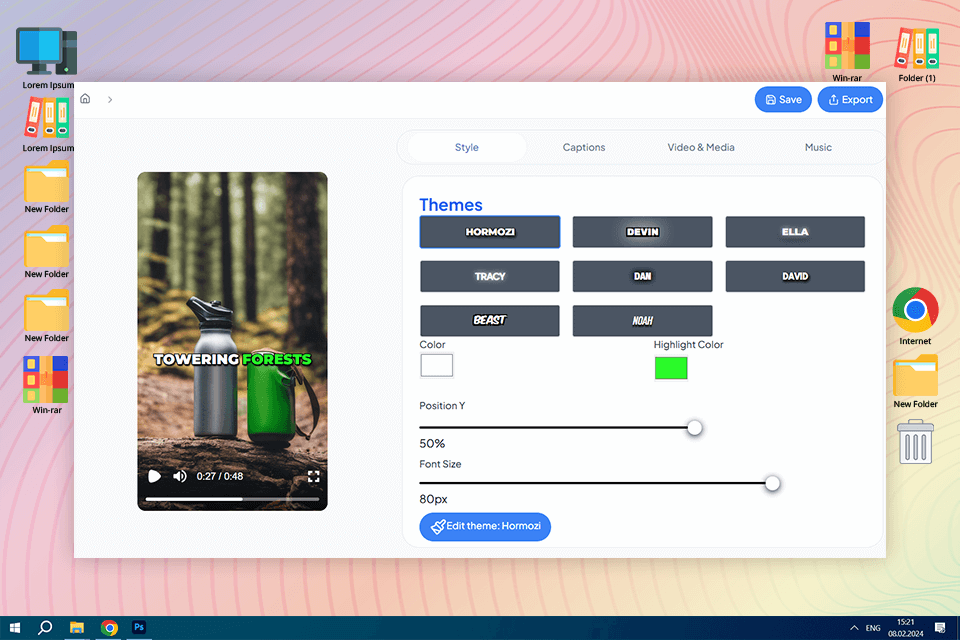The width and height of the screenshot is (960, 640).
Task: Open Photoshop from the taskbar
Action: point(139,628)
